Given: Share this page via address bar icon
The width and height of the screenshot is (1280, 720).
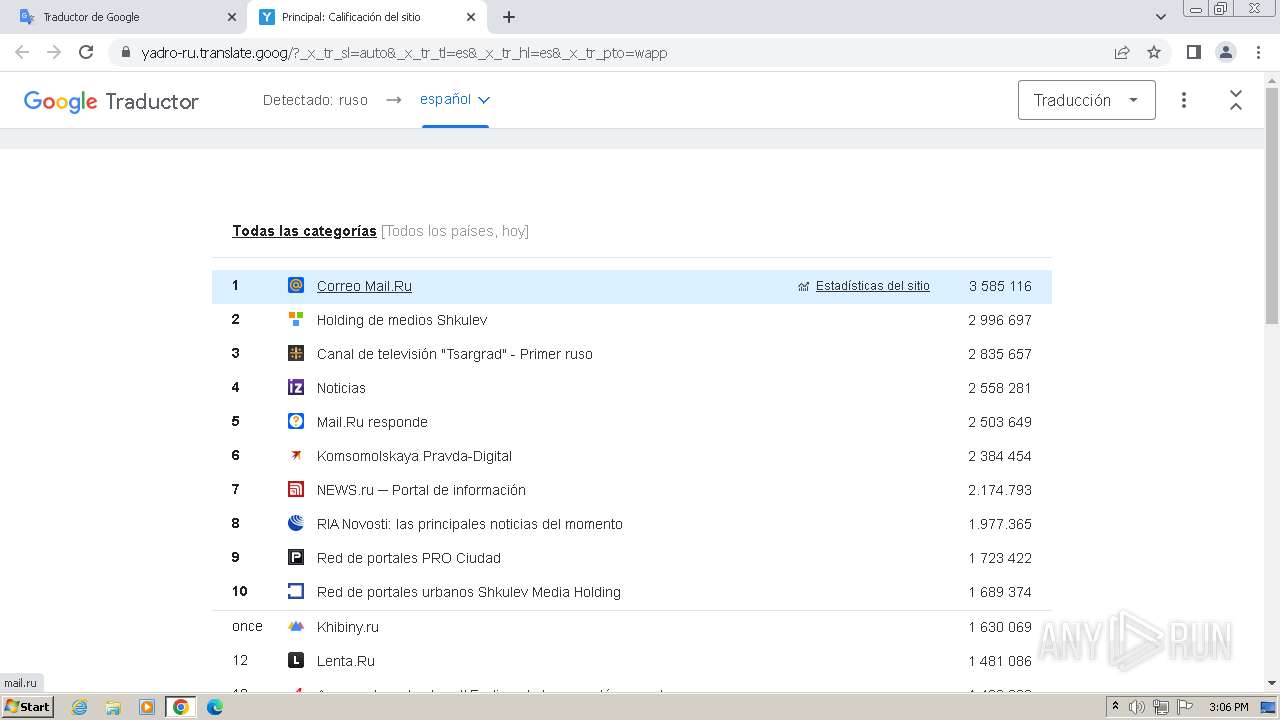Looking at the screenshot, I should tap(1122, 52).
